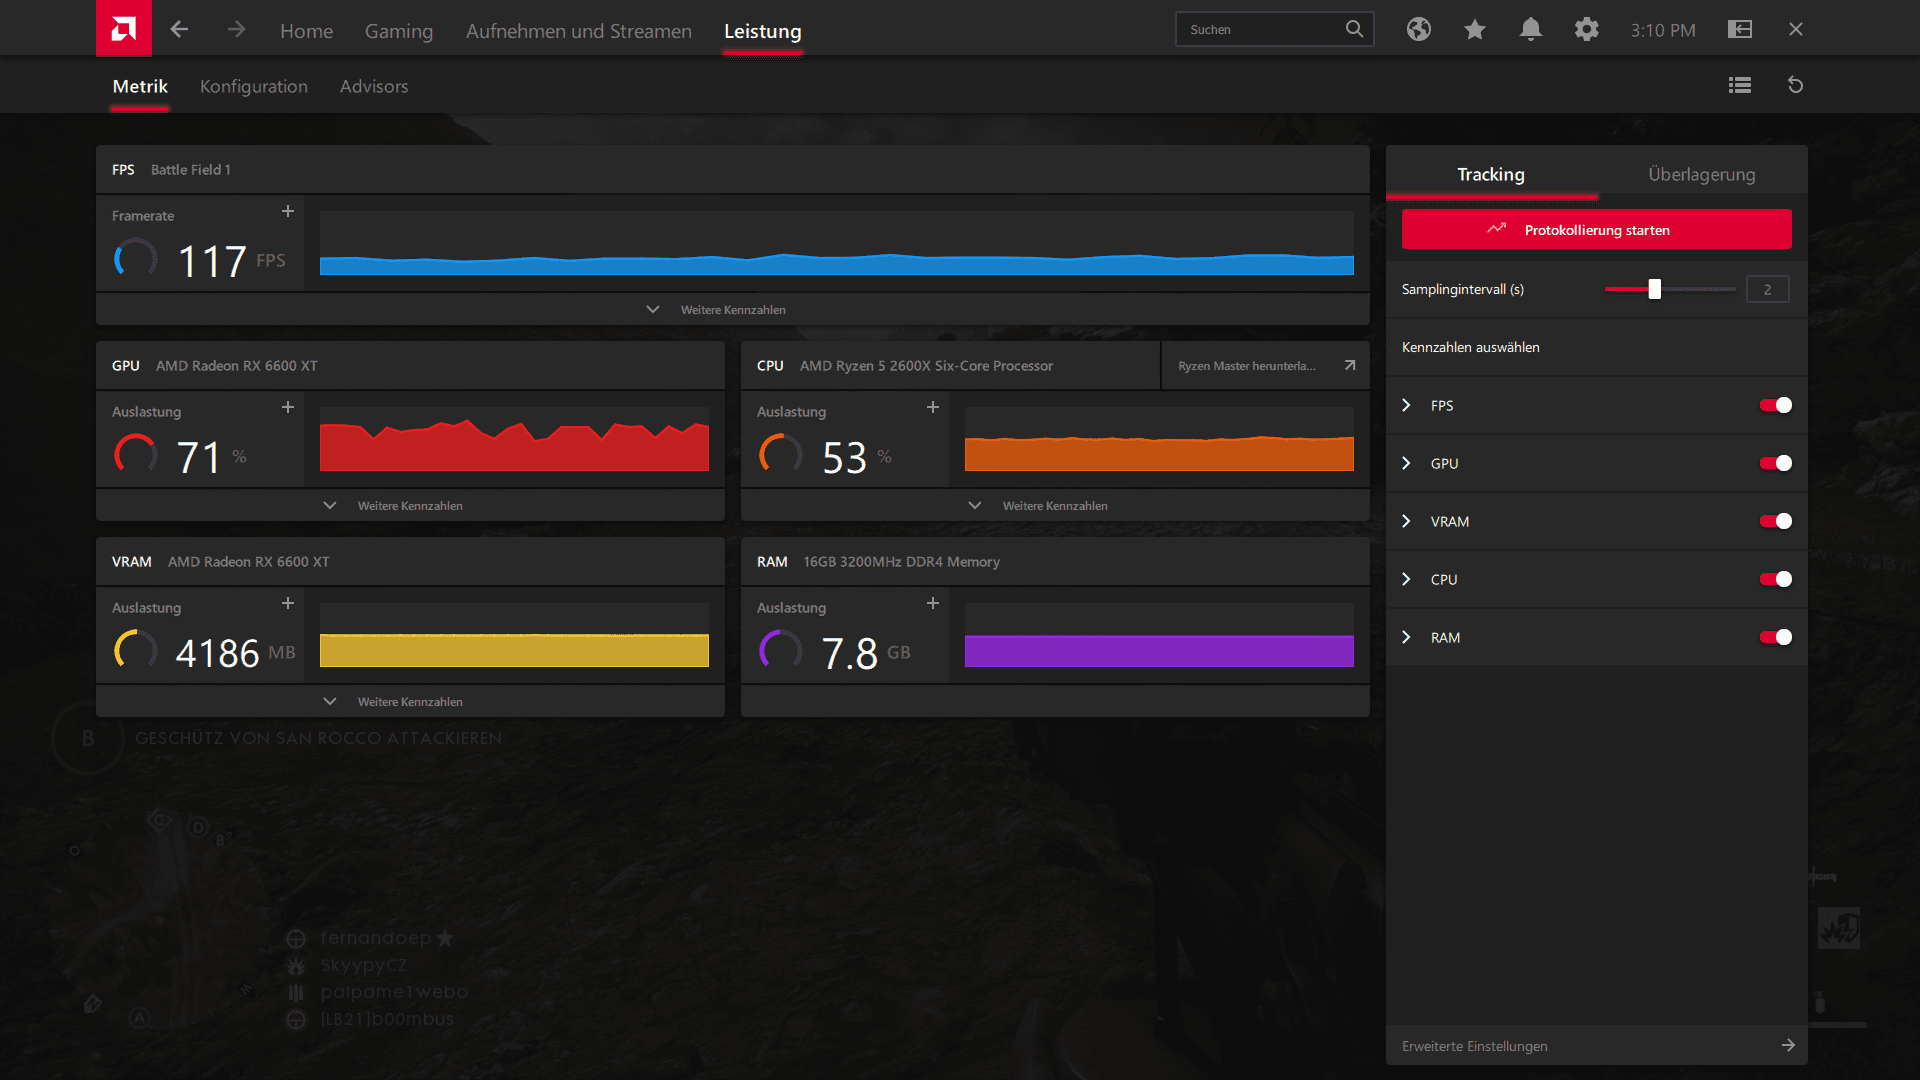The width and height of the screenshot is (1920, 1080).
Task: Add metric with plus in VRAM Auslastung tile
Action: pyautogui.click(x=288, y=603)
